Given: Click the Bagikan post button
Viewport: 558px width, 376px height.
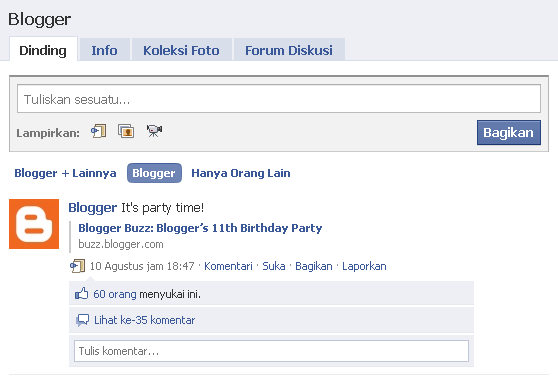Looking at the screenshot, I should 509,132.
